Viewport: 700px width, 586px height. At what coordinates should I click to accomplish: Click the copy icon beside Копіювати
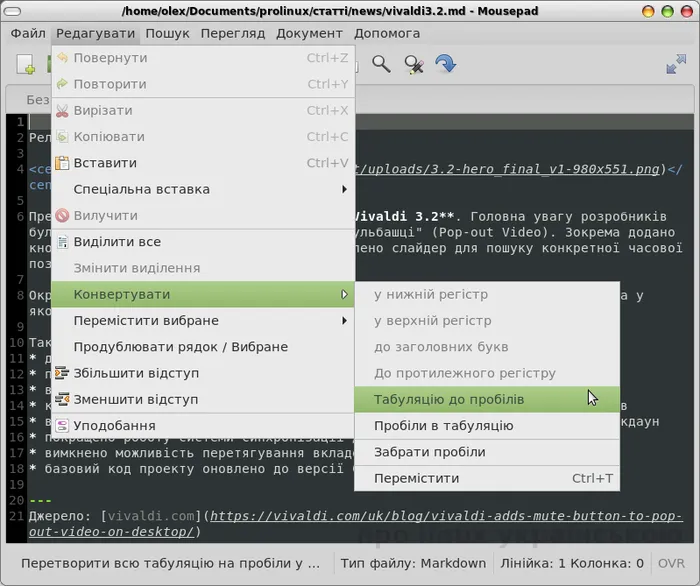(x=62, y=137)
